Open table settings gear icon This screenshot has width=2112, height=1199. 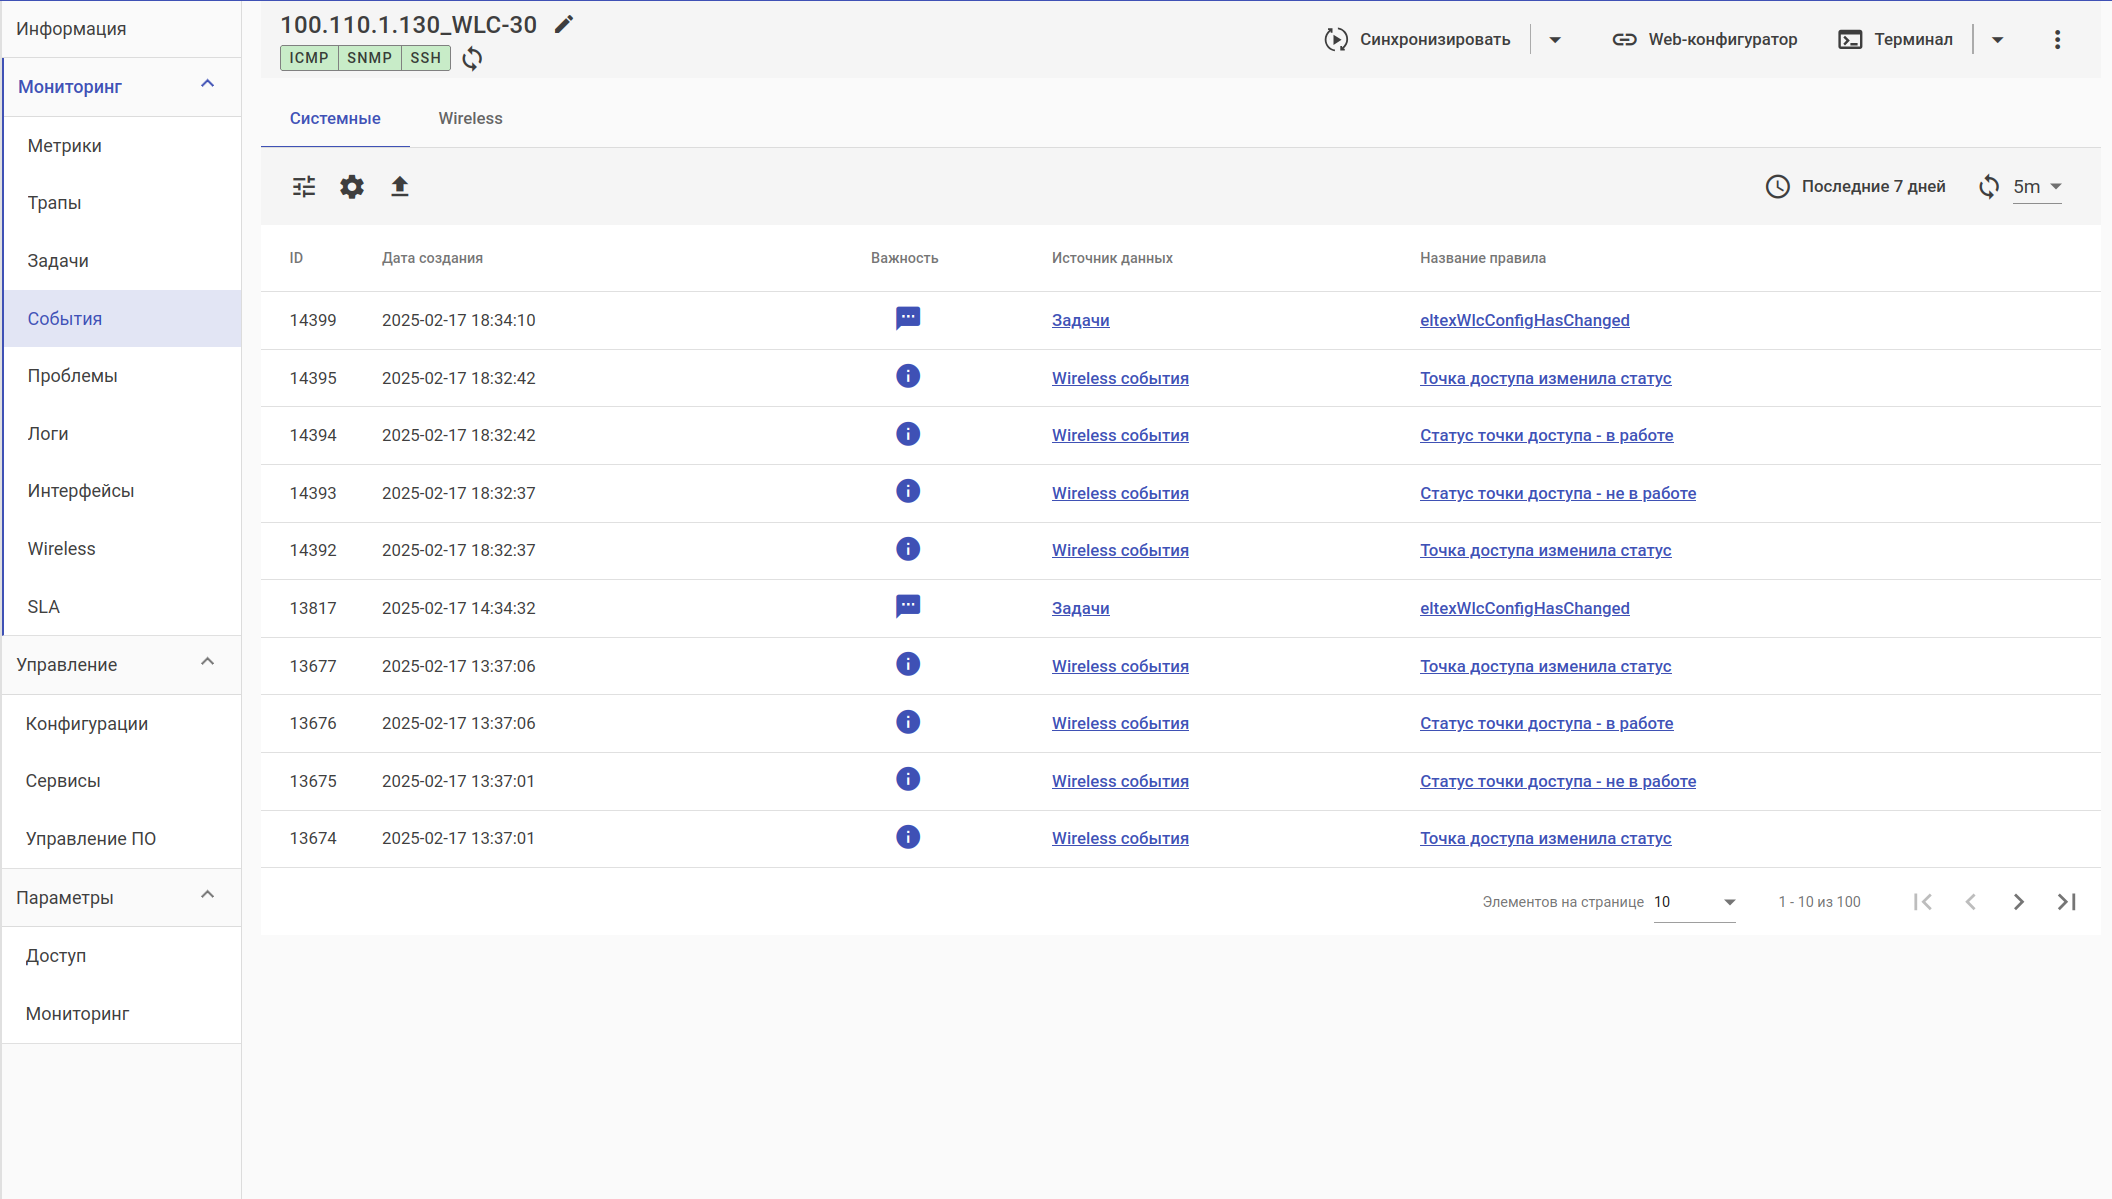click(x=352, y=187)
